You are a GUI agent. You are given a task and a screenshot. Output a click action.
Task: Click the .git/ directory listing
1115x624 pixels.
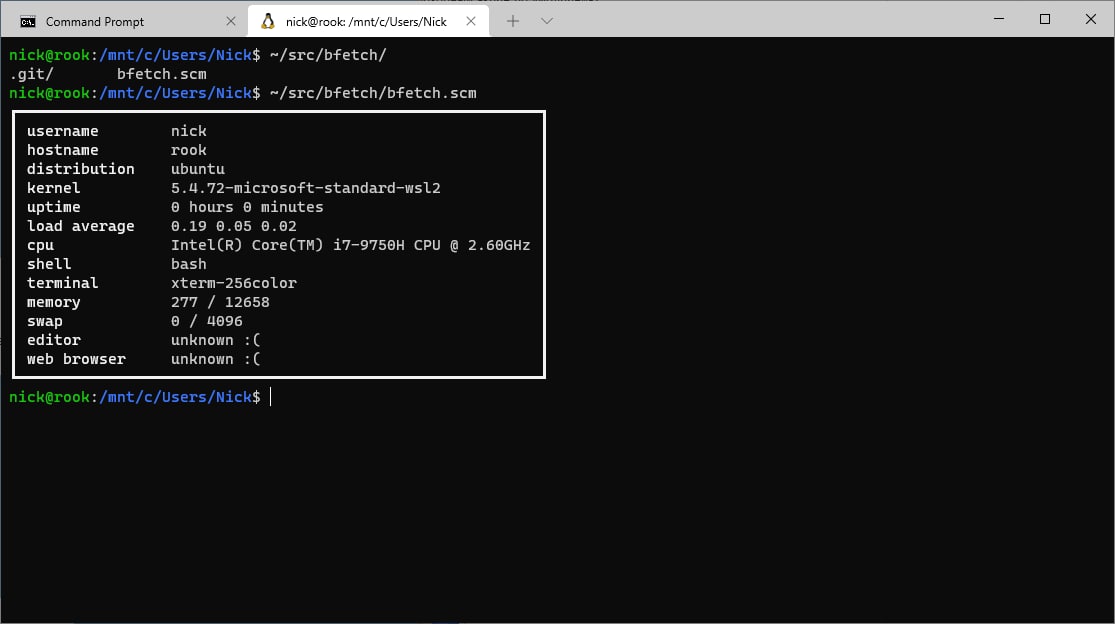(x=32, y=74)
